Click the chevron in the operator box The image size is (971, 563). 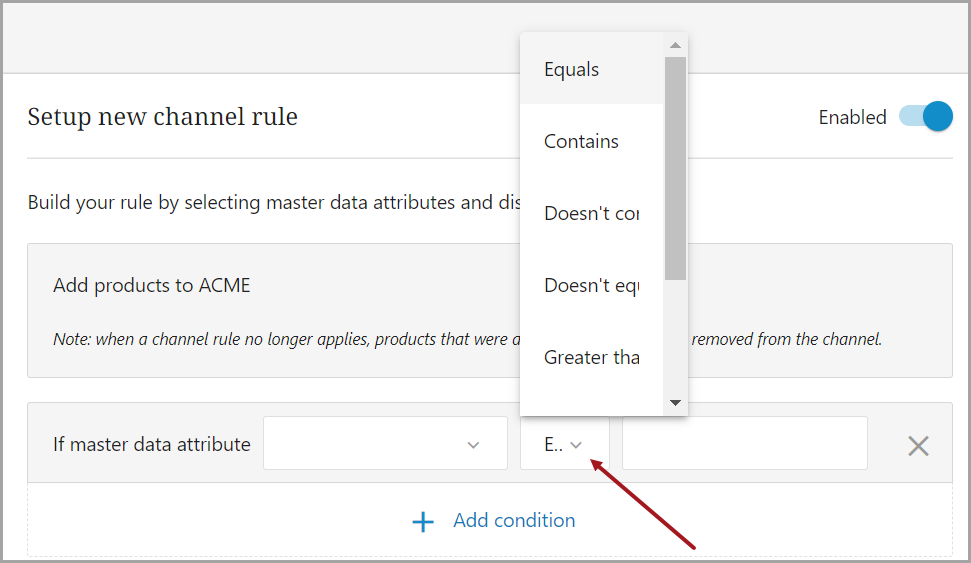tap(576, 445)
